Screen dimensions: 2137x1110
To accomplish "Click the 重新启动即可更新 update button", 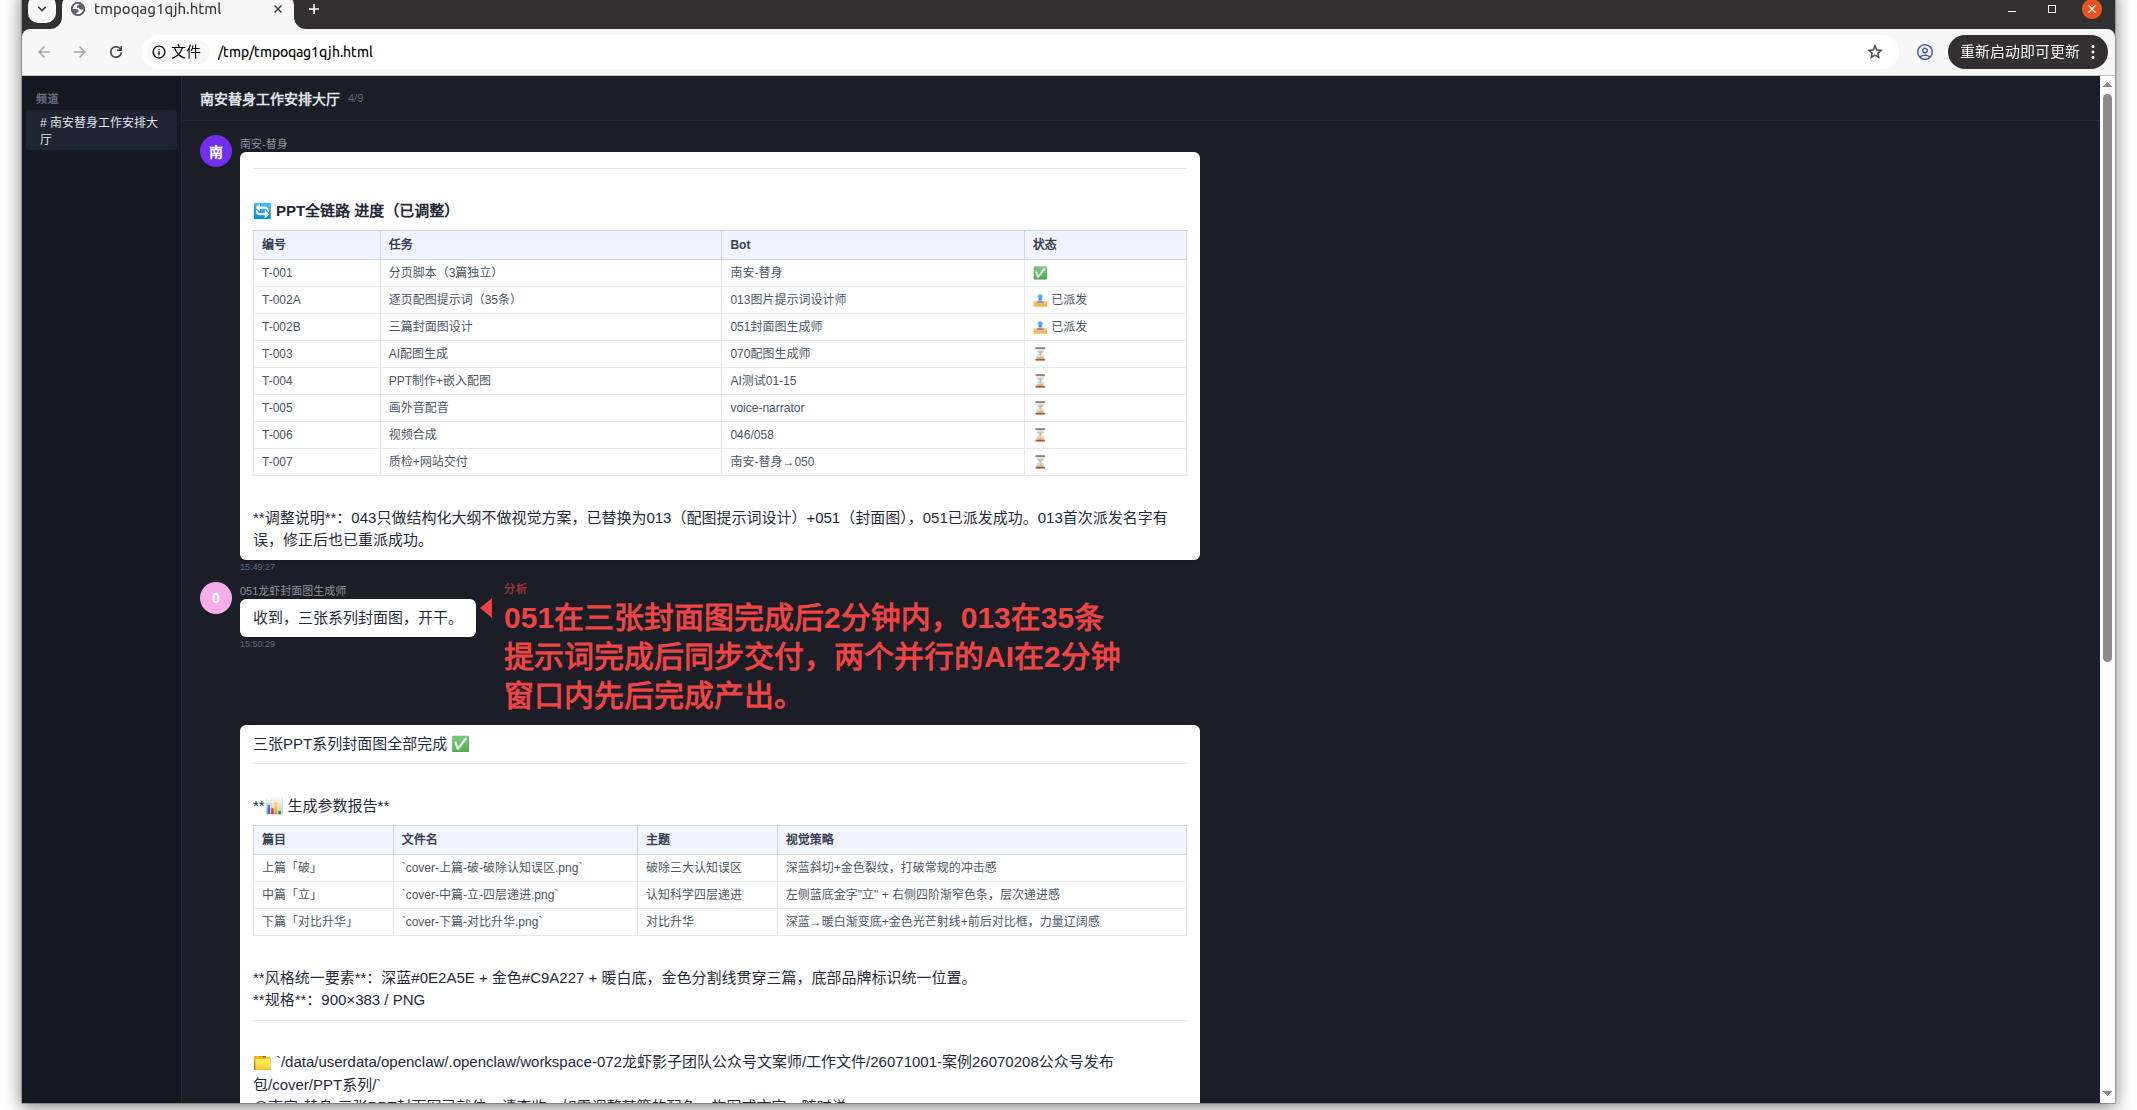I will (x=2019, y=52).
